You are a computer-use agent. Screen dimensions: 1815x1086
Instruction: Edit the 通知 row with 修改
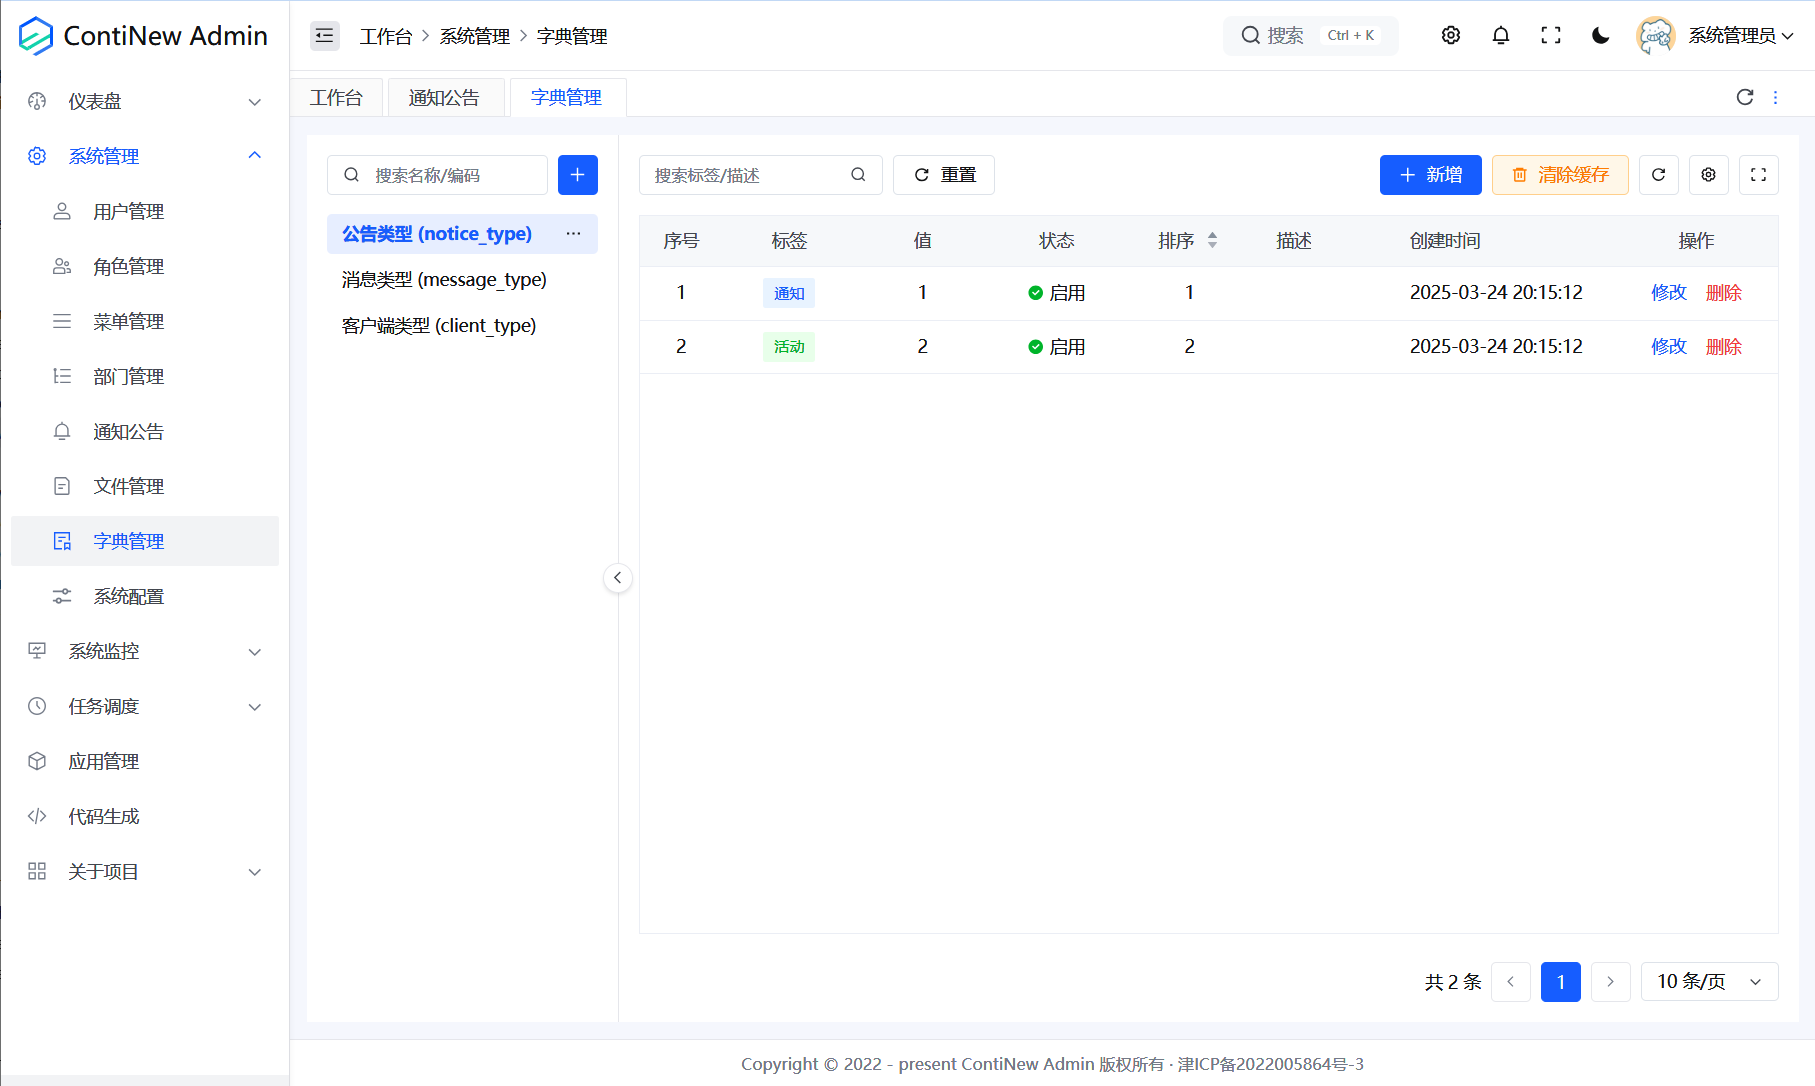(1668, 293)
